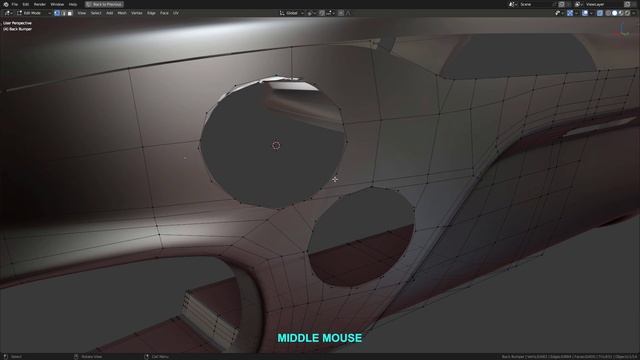Click the 3D cursor in the viewport
Viewport: 640px width, 360px height.
click(x=276, y=145)
